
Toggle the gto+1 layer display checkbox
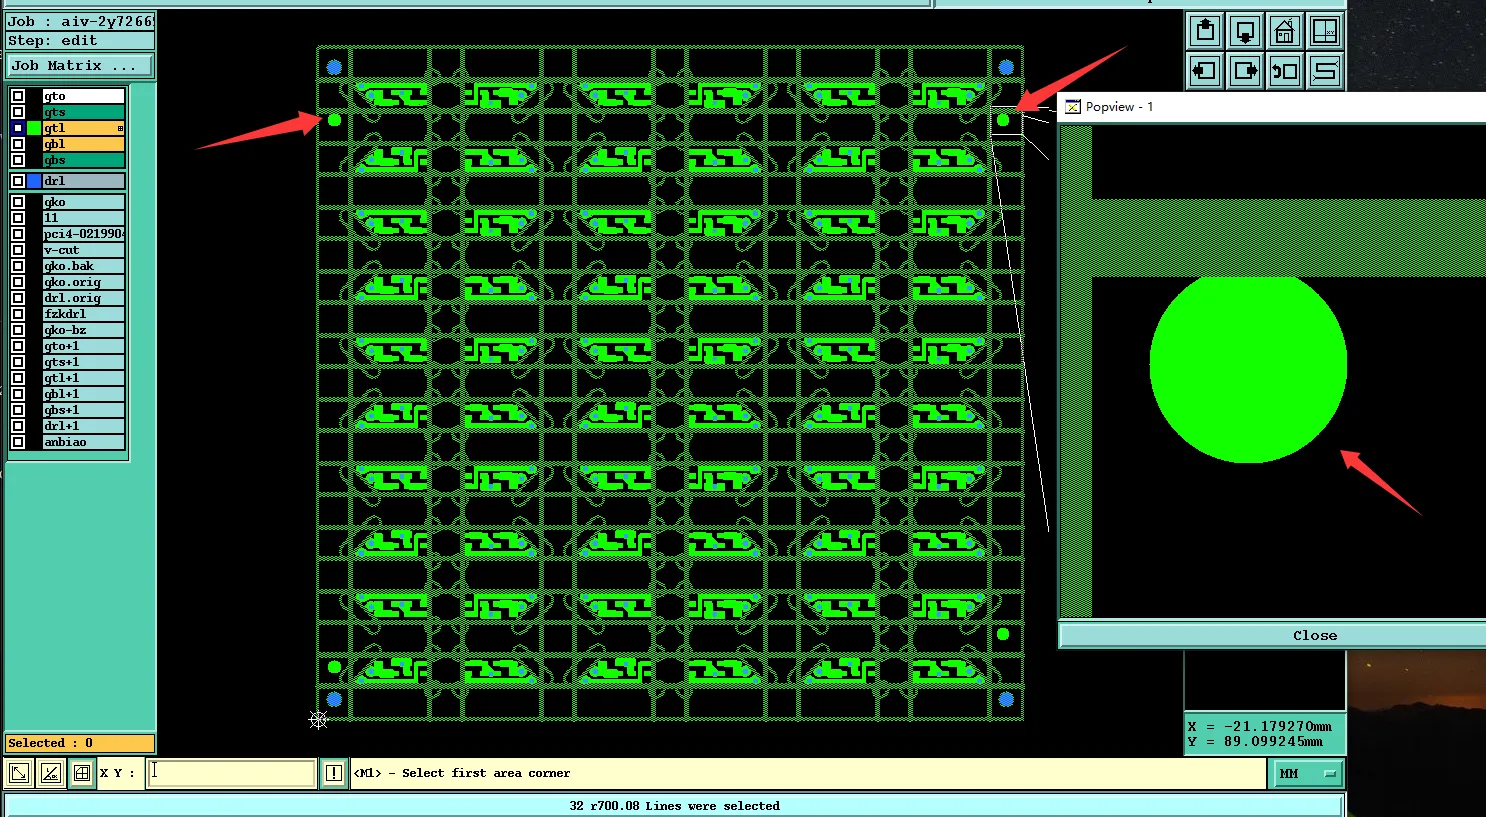click(18, 346)
